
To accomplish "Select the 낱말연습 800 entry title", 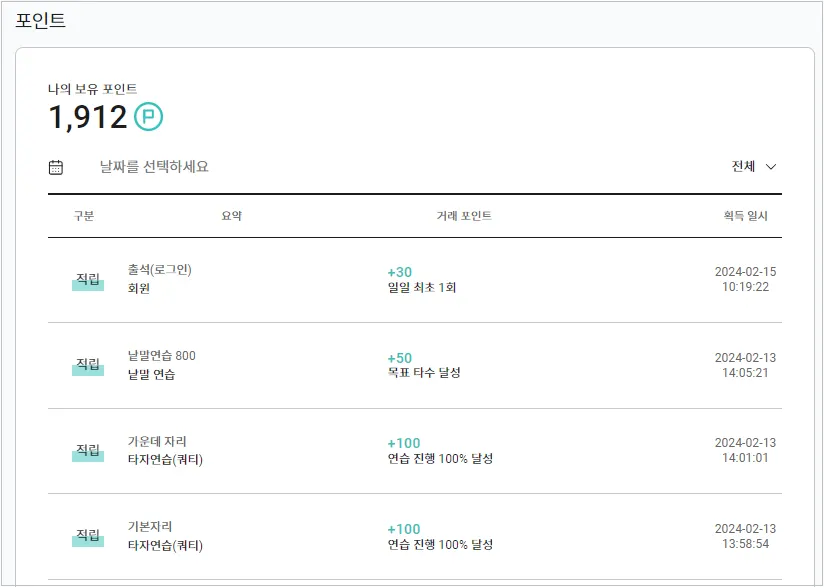I will [x=162, y=356].
